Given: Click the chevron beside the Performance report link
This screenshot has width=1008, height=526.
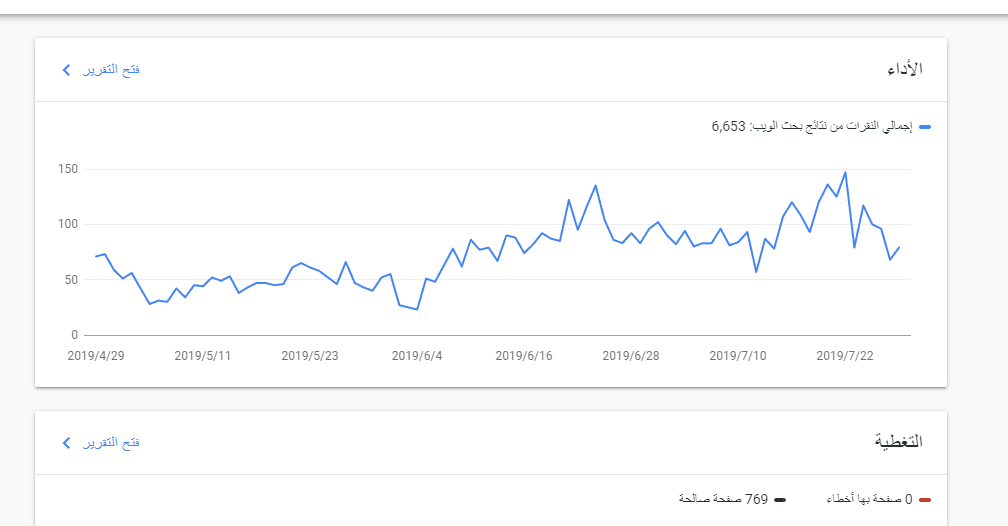Looking at the screenshot, I should [x=66, y=70].
